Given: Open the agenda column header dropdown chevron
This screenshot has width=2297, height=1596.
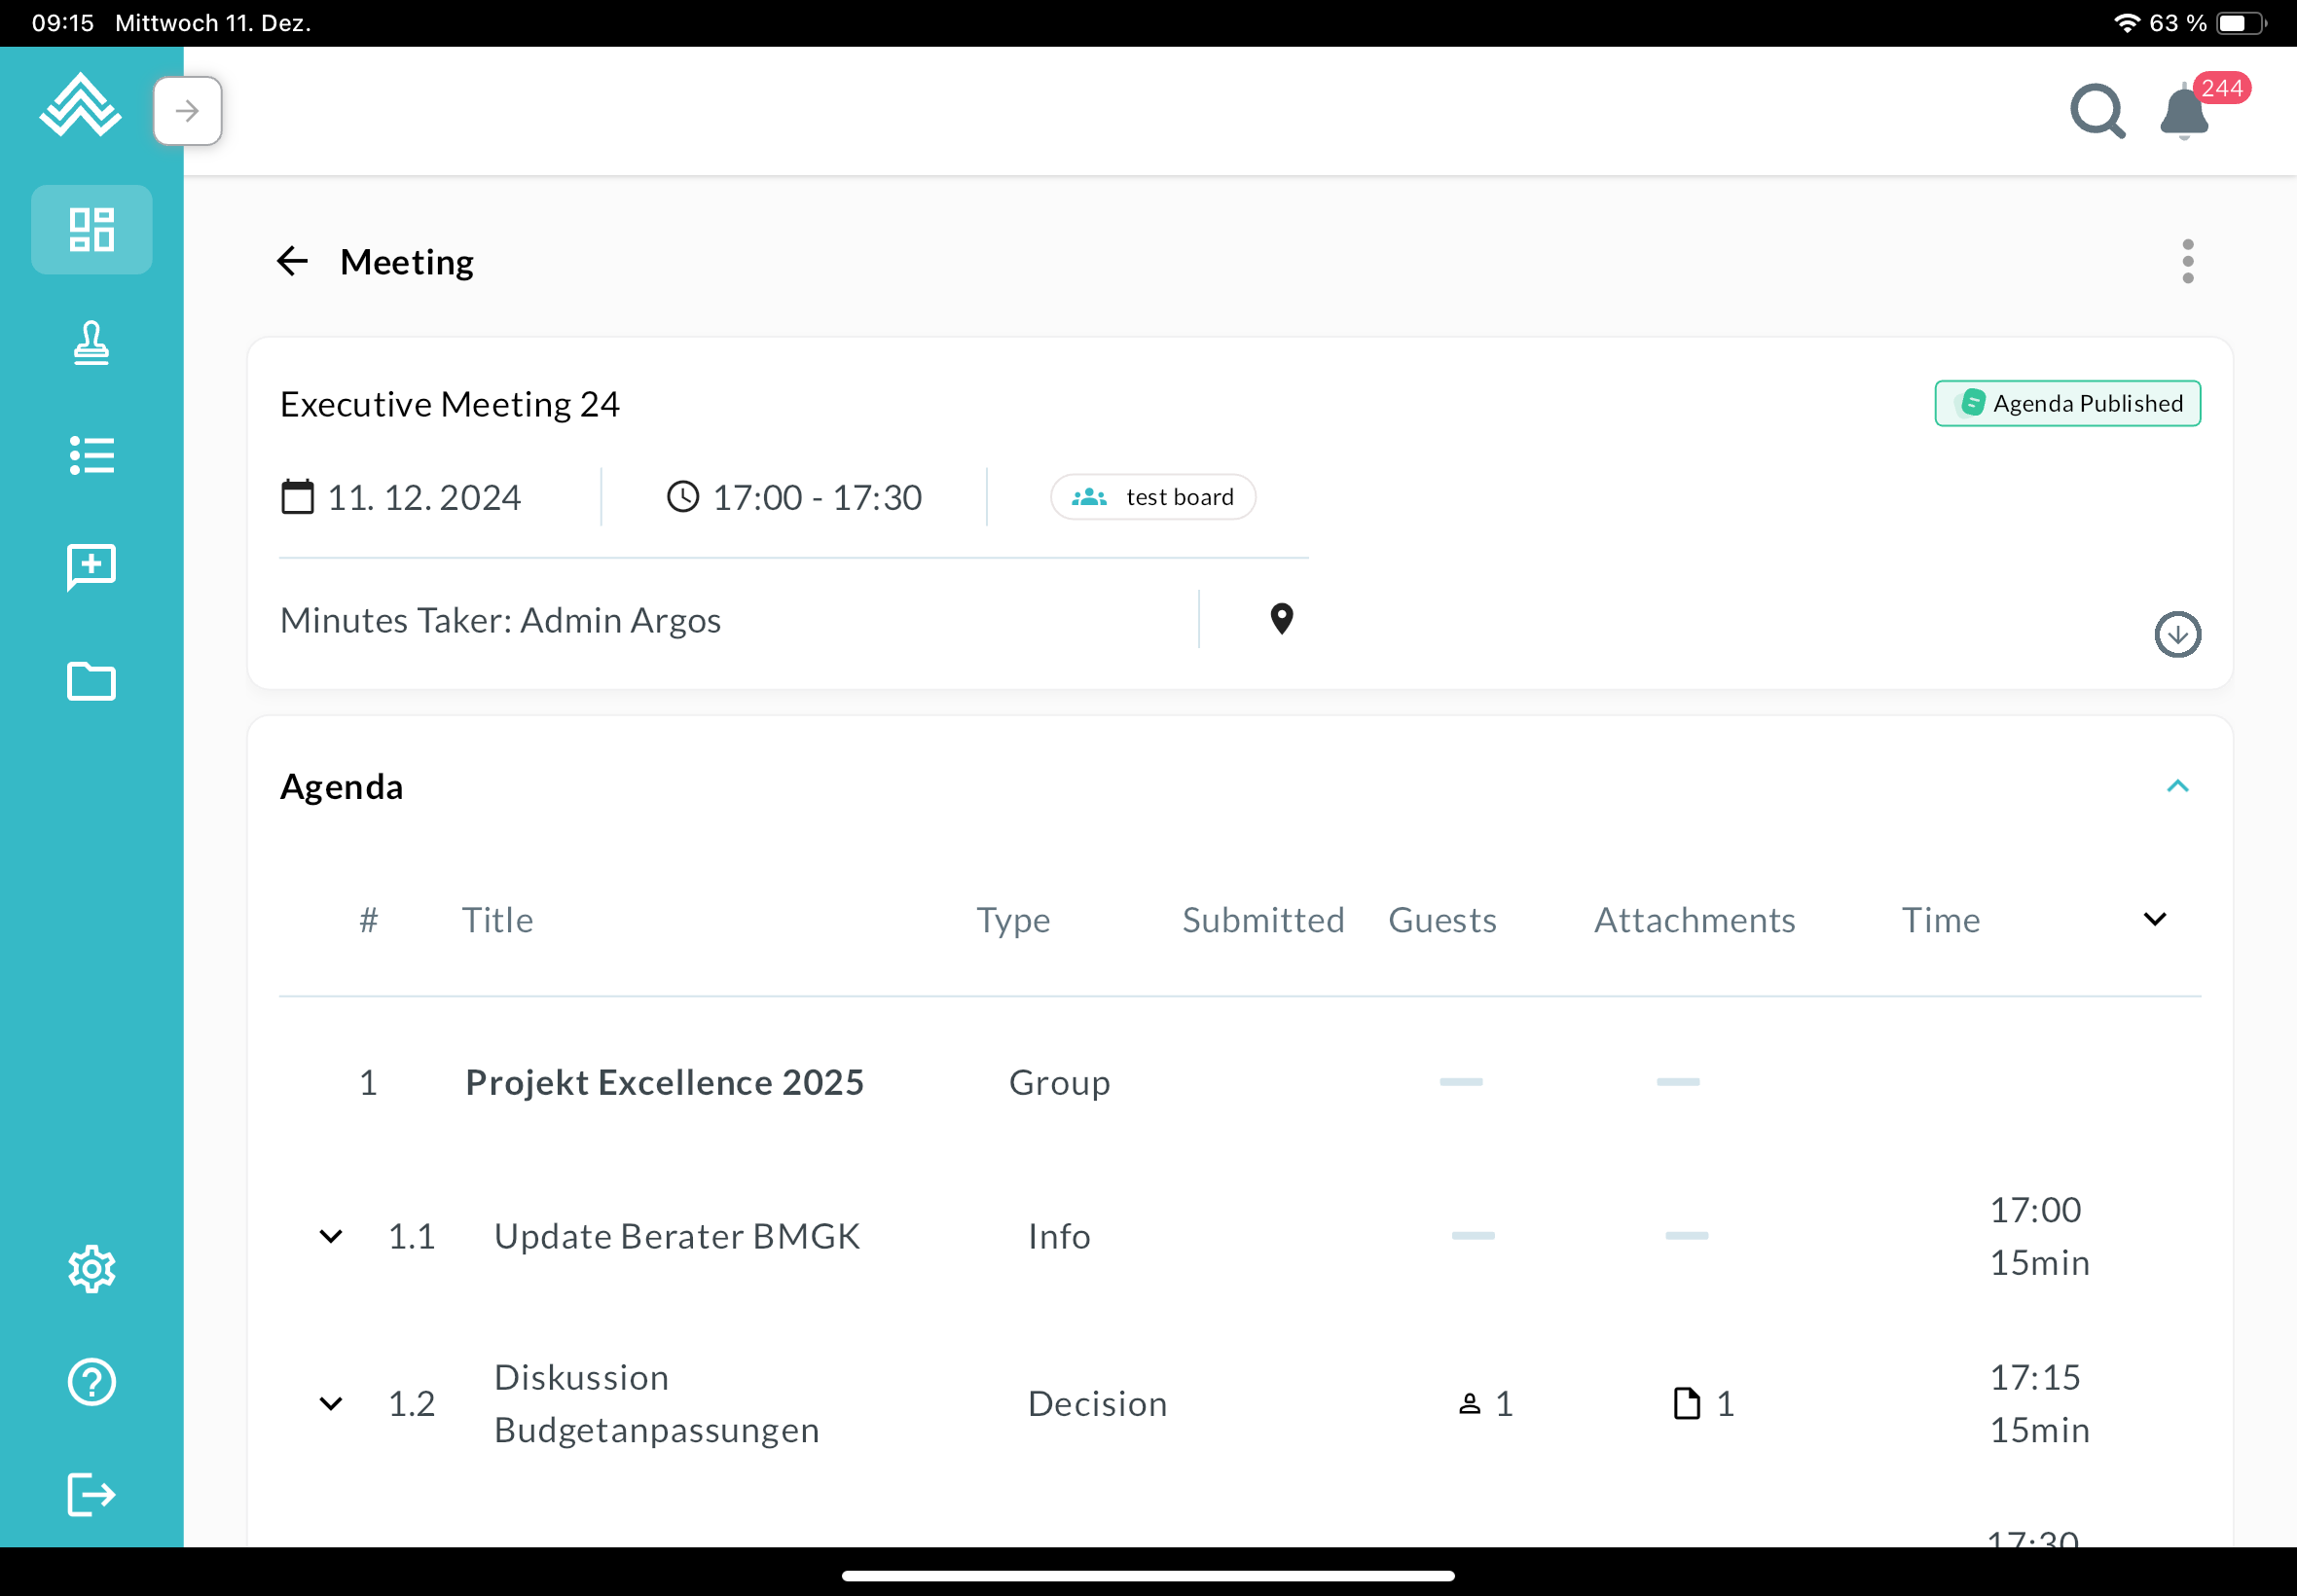Looking at the screenshot, I should [2154, 919].
